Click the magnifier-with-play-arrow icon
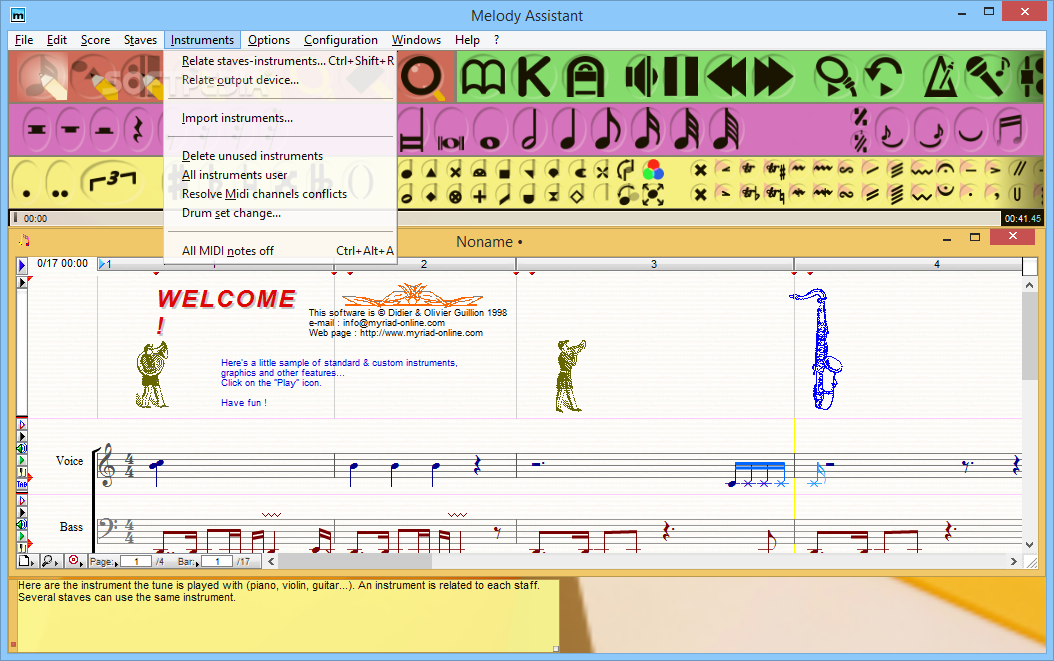The width and height of the screenshot is (1054, 661). pos(835,77)
